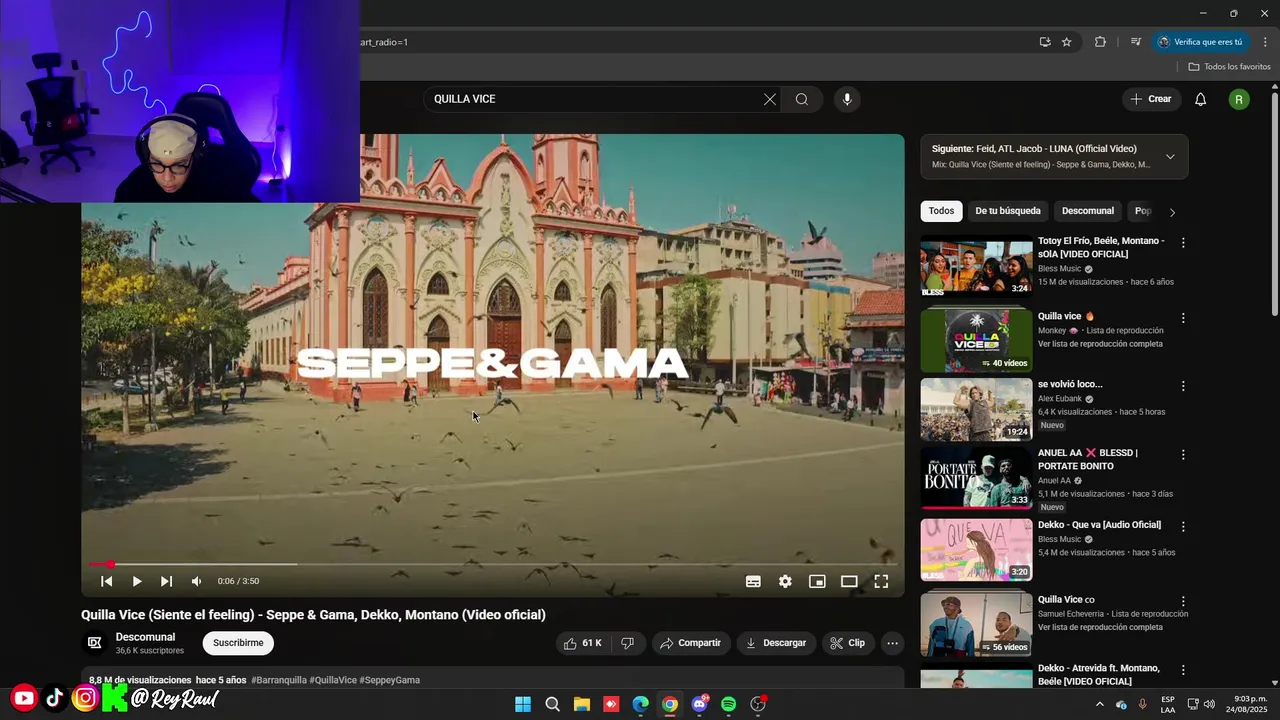The image size is (1280, 720).
Task: Select the Descomunal filter chip
Action: pos(1087,211)
